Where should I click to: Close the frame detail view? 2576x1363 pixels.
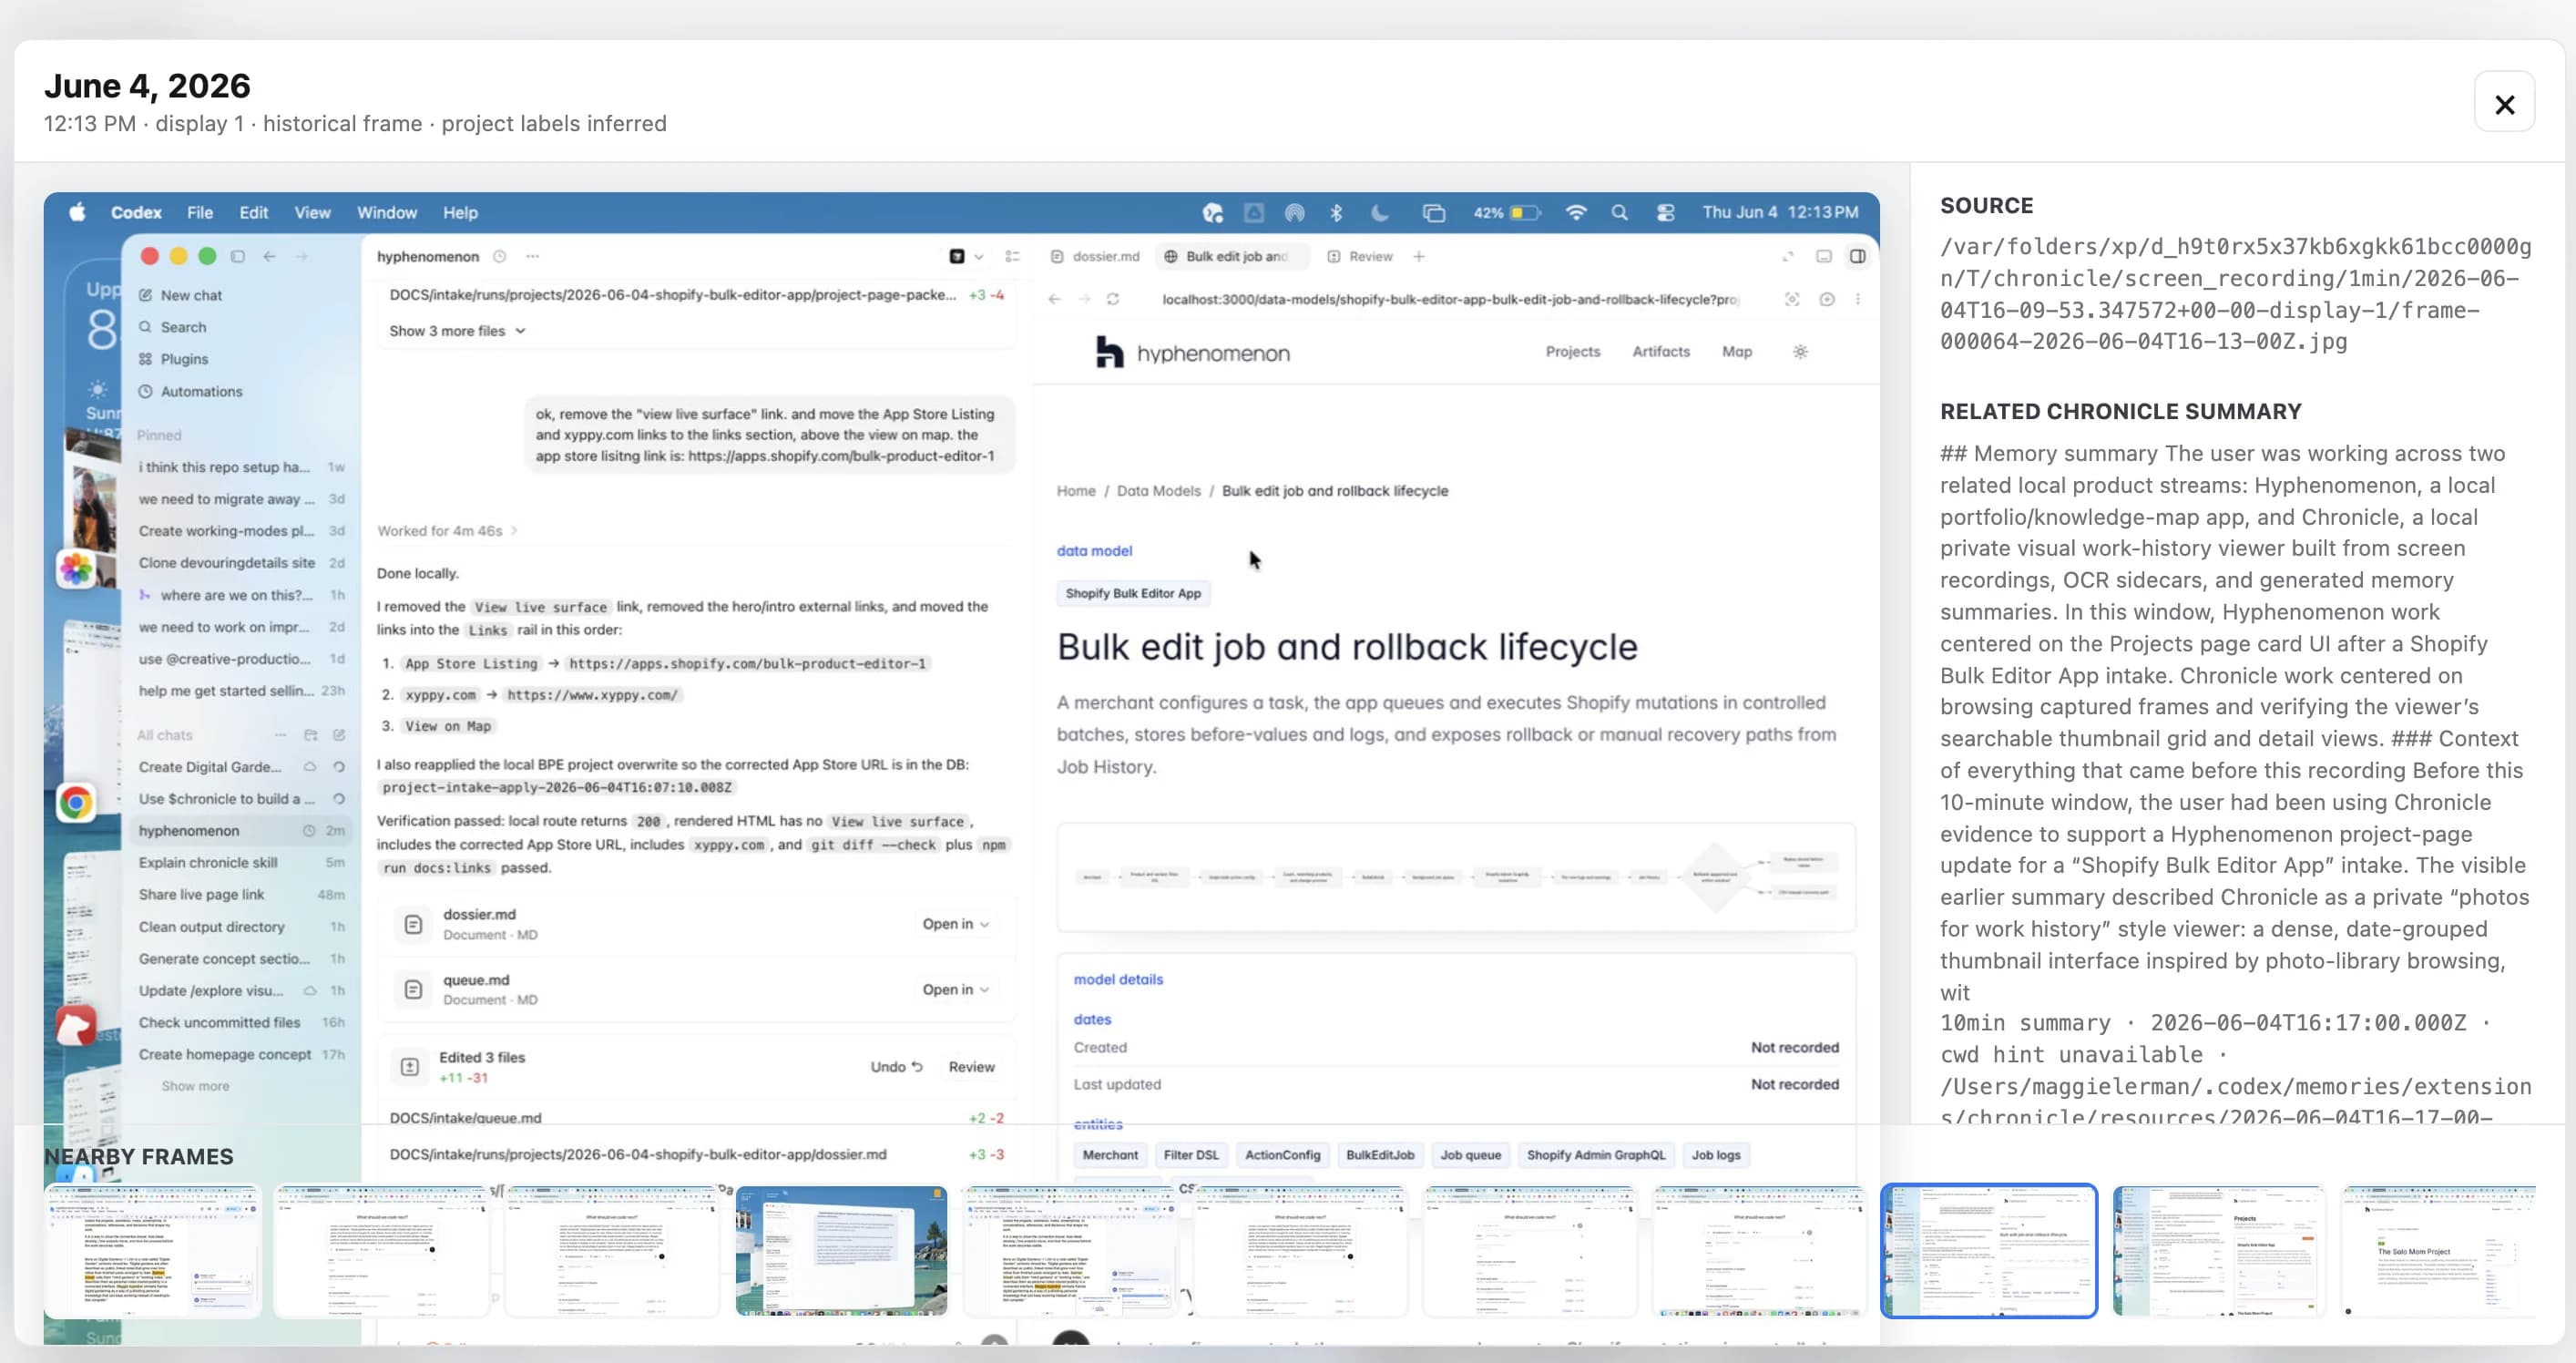pos(2503,104)
